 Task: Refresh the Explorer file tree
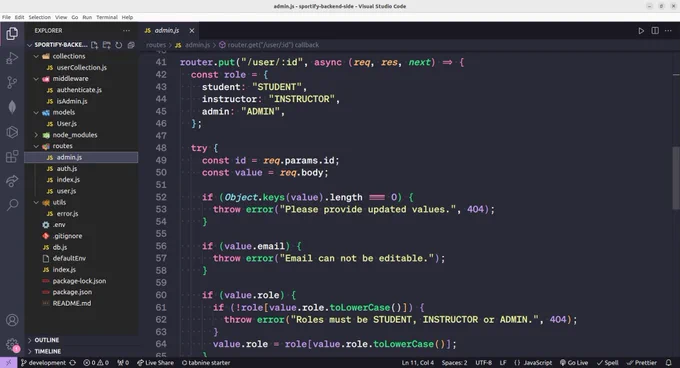118,45
